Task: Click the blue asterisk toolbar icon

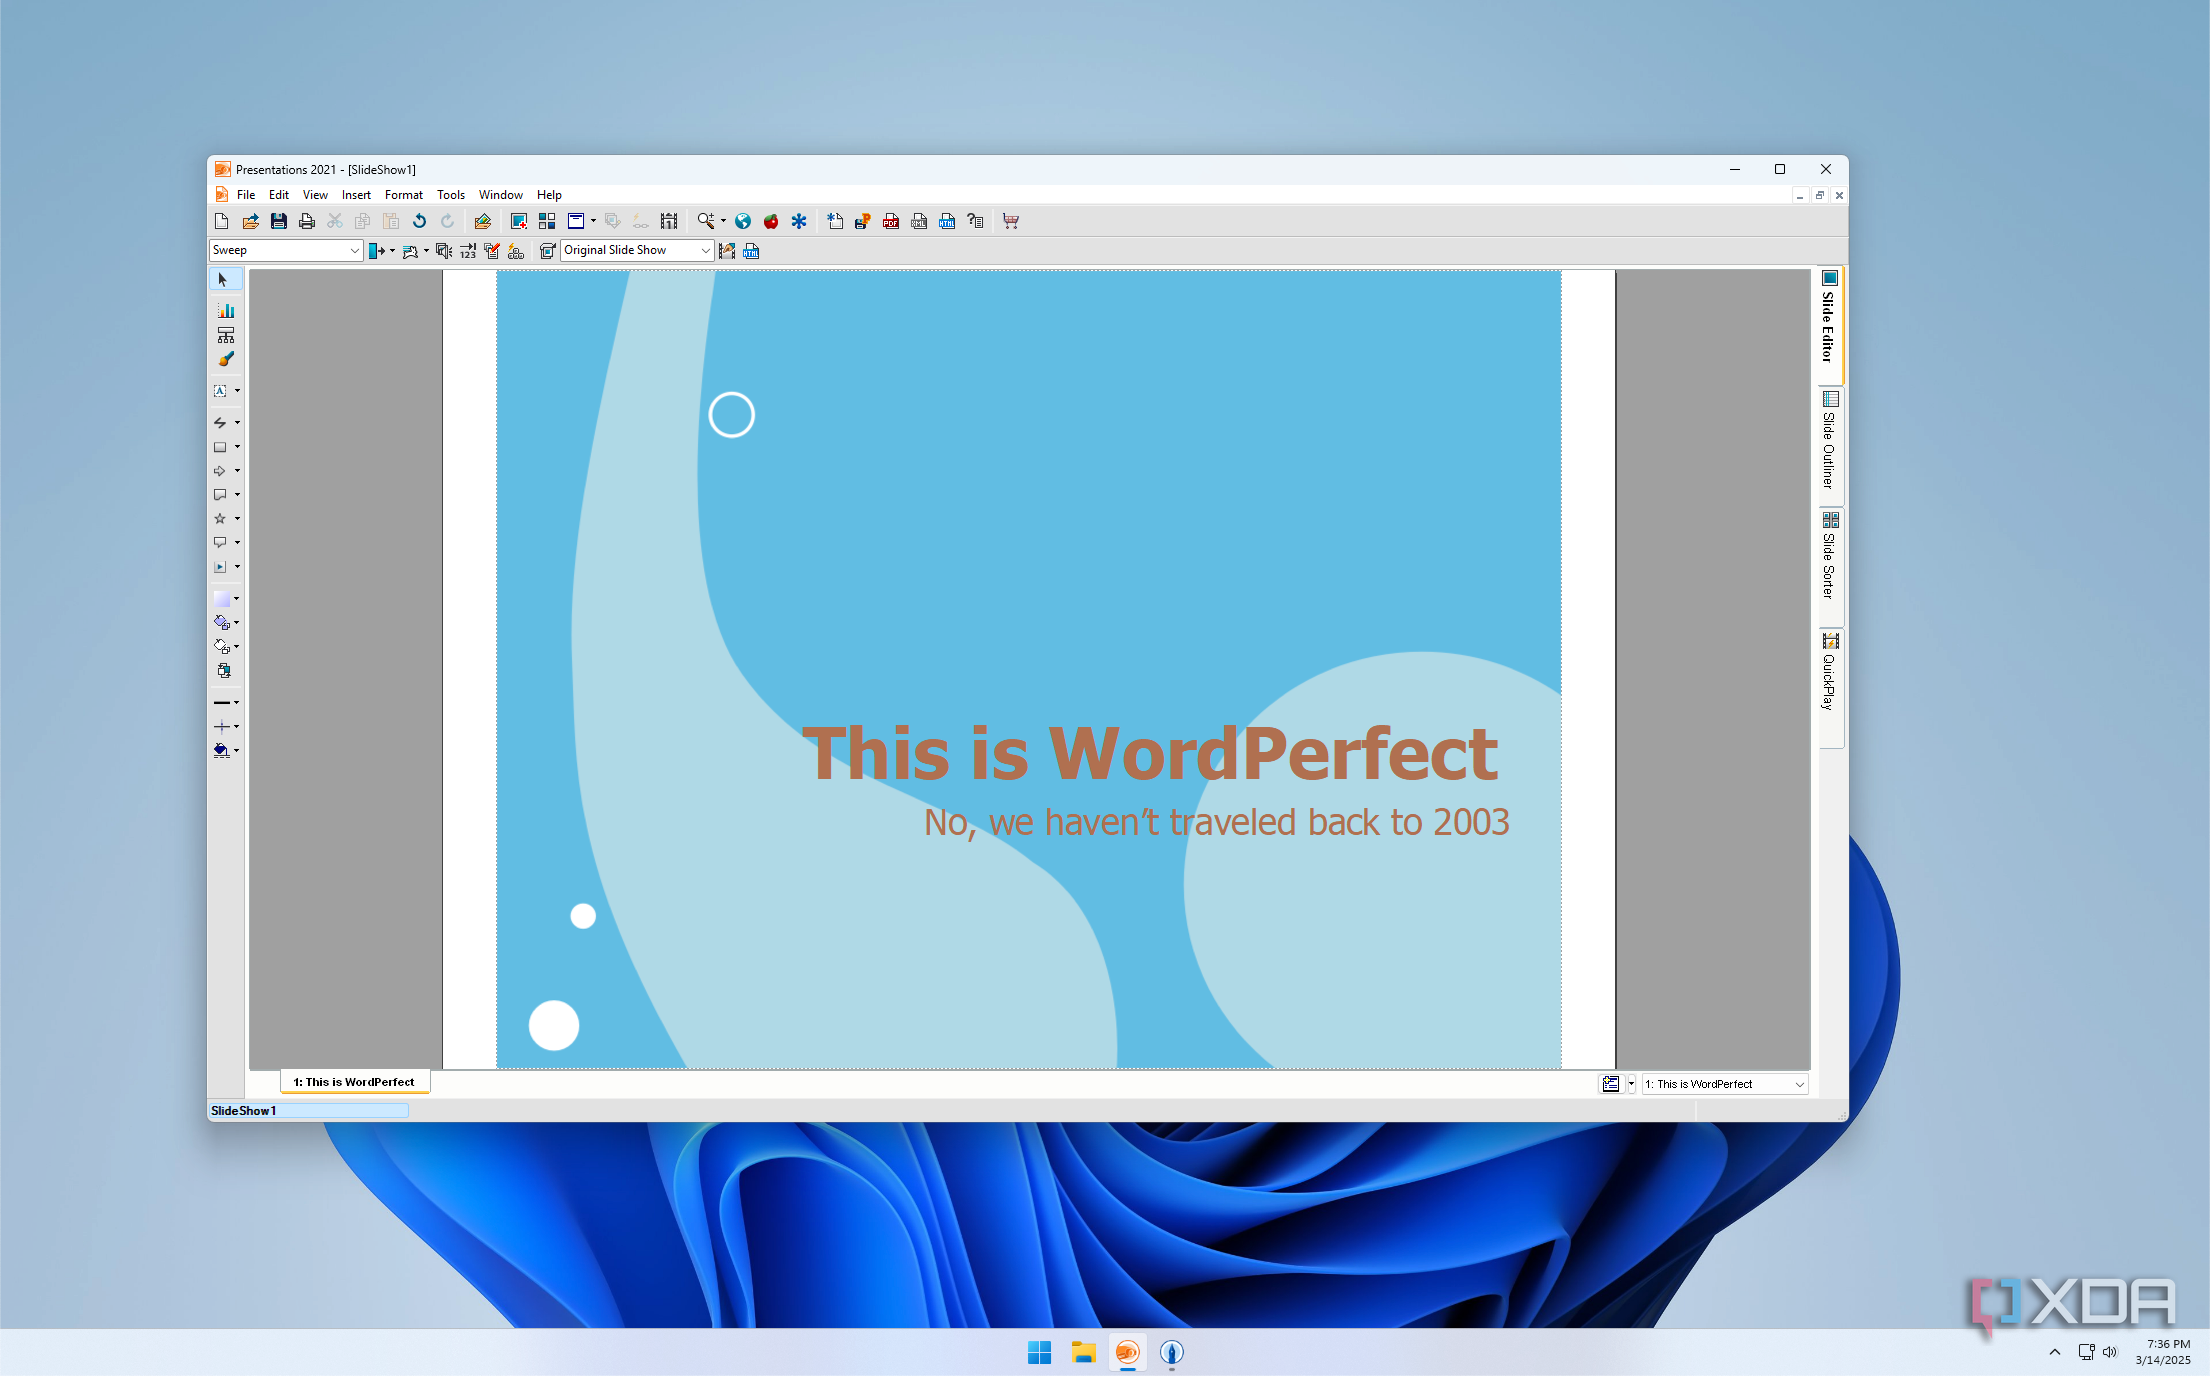Action: click(799, 221)
